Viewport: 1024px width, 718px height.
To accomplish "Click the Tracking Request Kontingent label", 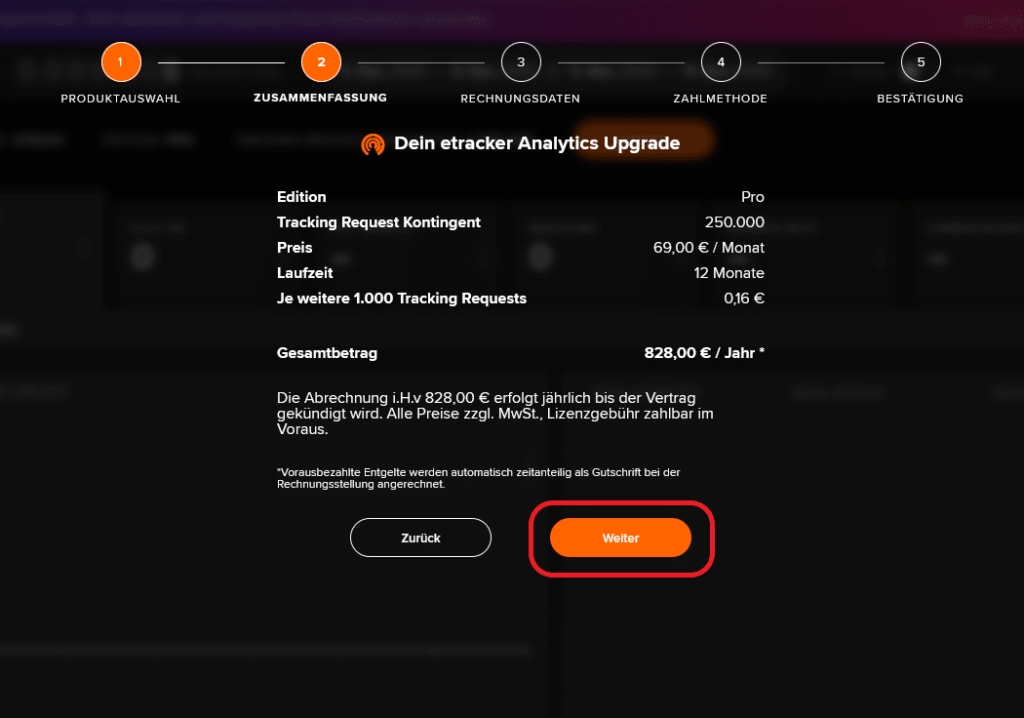I will 379,222.
